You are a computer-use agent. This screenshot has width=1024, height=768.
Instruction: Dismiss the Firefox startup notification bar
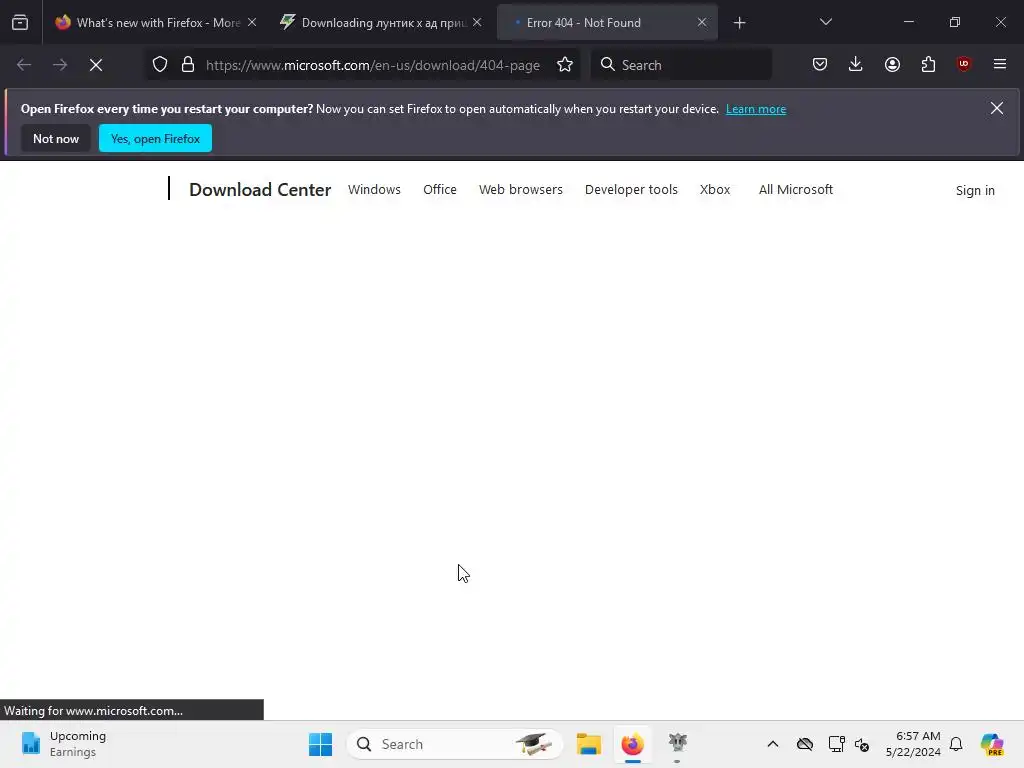click(x=997, y=108)
